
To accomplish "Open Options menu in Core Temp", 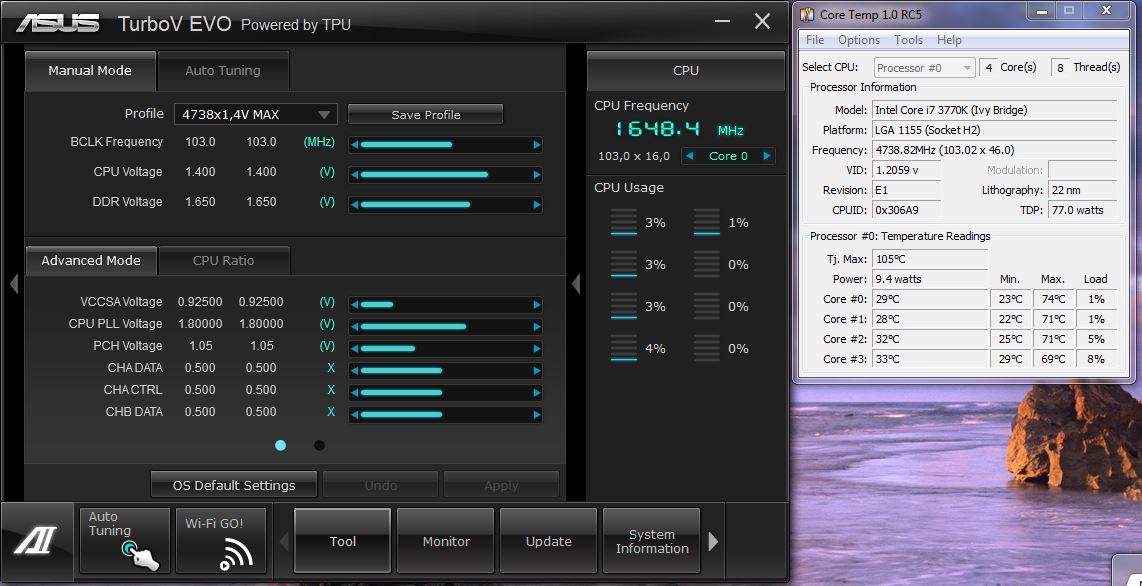I will pyautogui.click(x=859, y=40).
